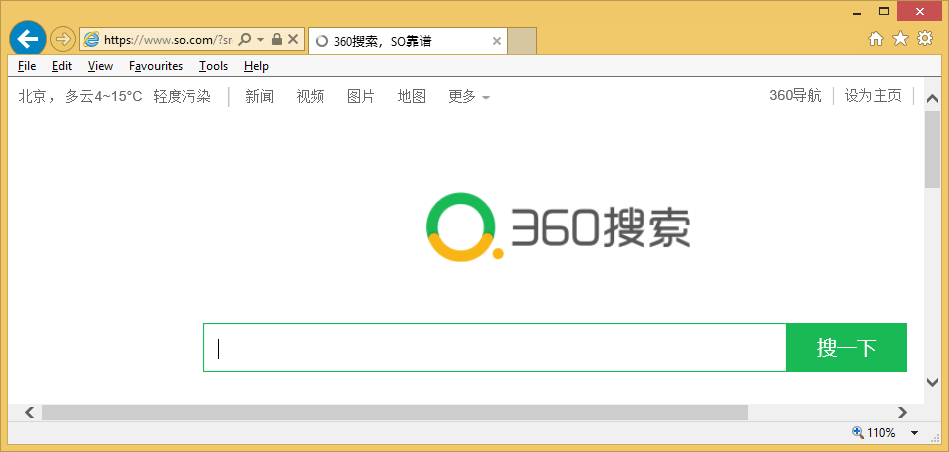
Task: Click the 110% zoom level button
Action: tap(874, 433)
